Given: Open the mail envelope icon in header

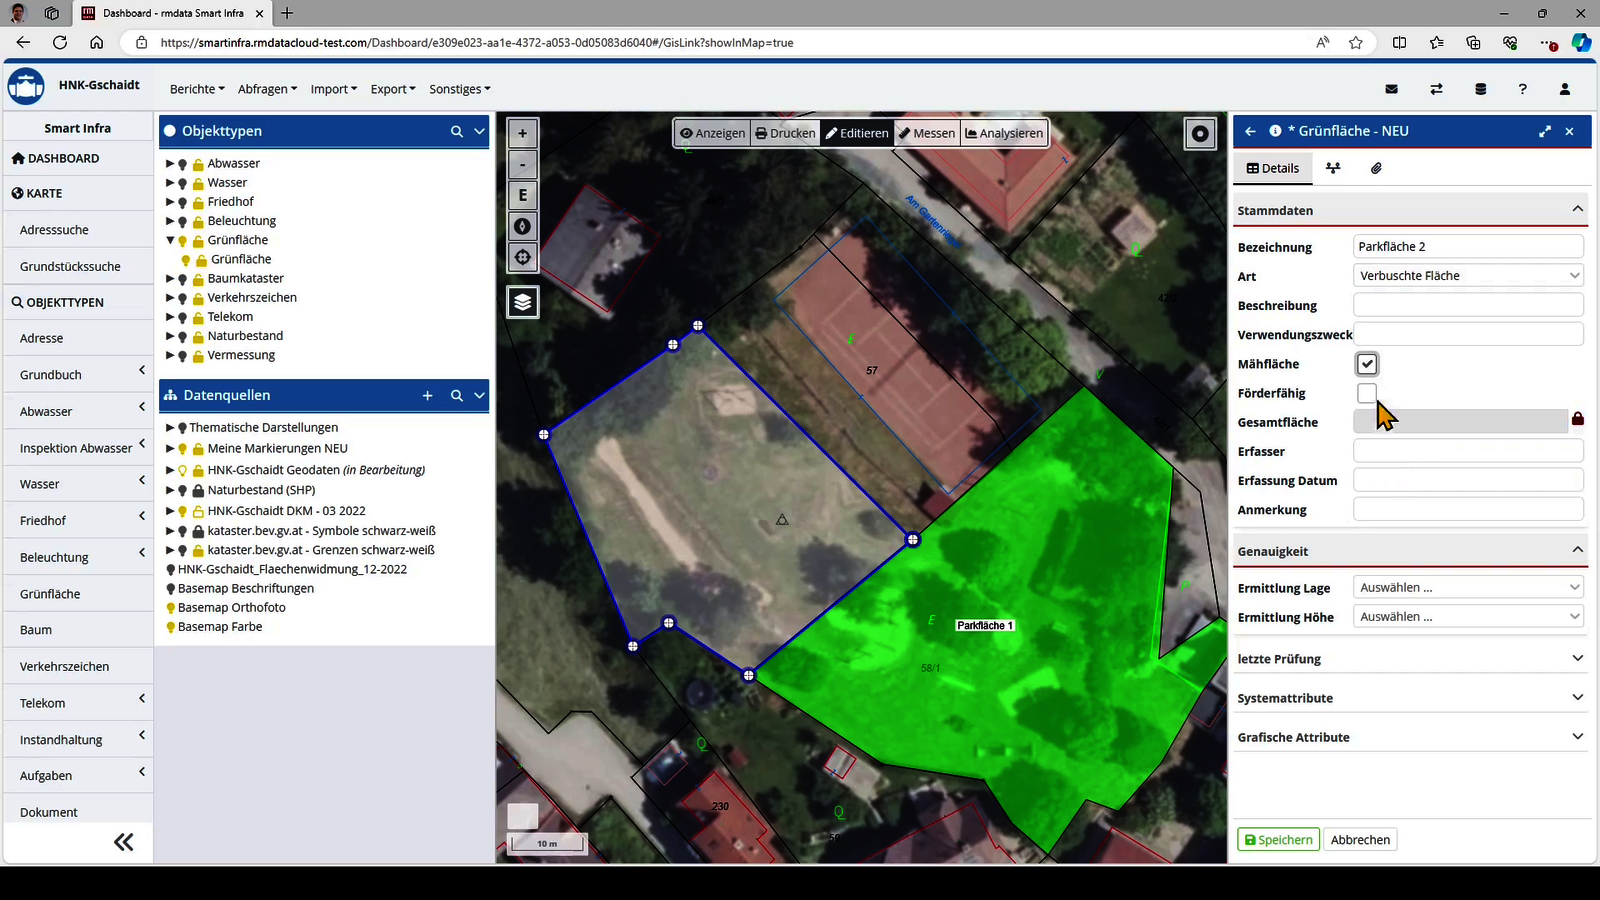Looking at the screenshot, I should pyautogui.click(x=1391, y=89).
